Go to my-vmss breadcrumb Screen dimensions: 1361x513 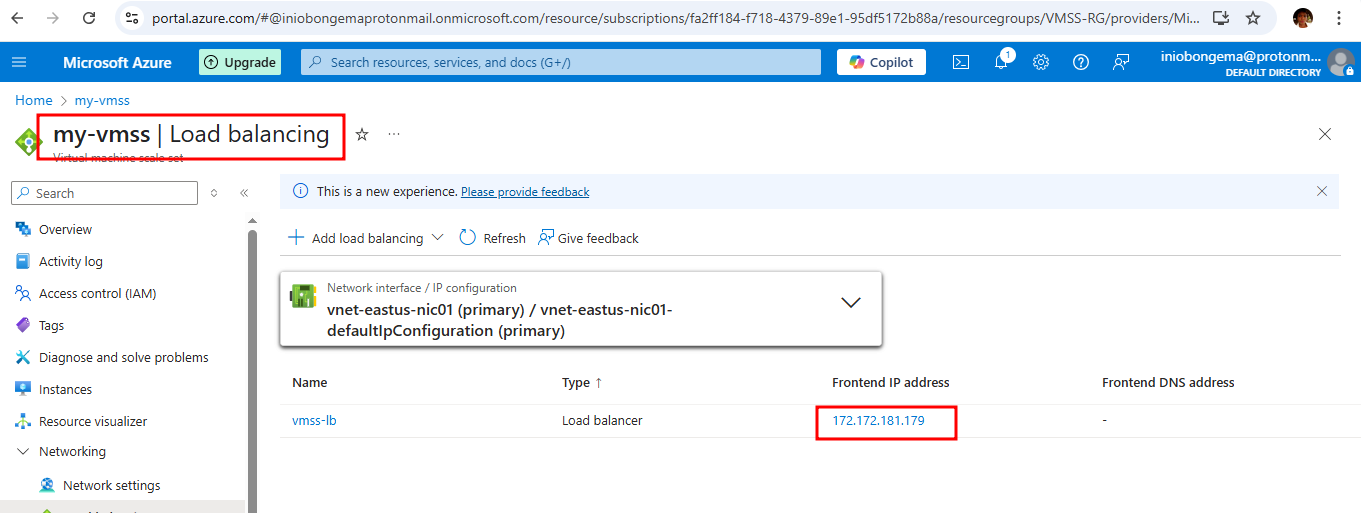102,100
